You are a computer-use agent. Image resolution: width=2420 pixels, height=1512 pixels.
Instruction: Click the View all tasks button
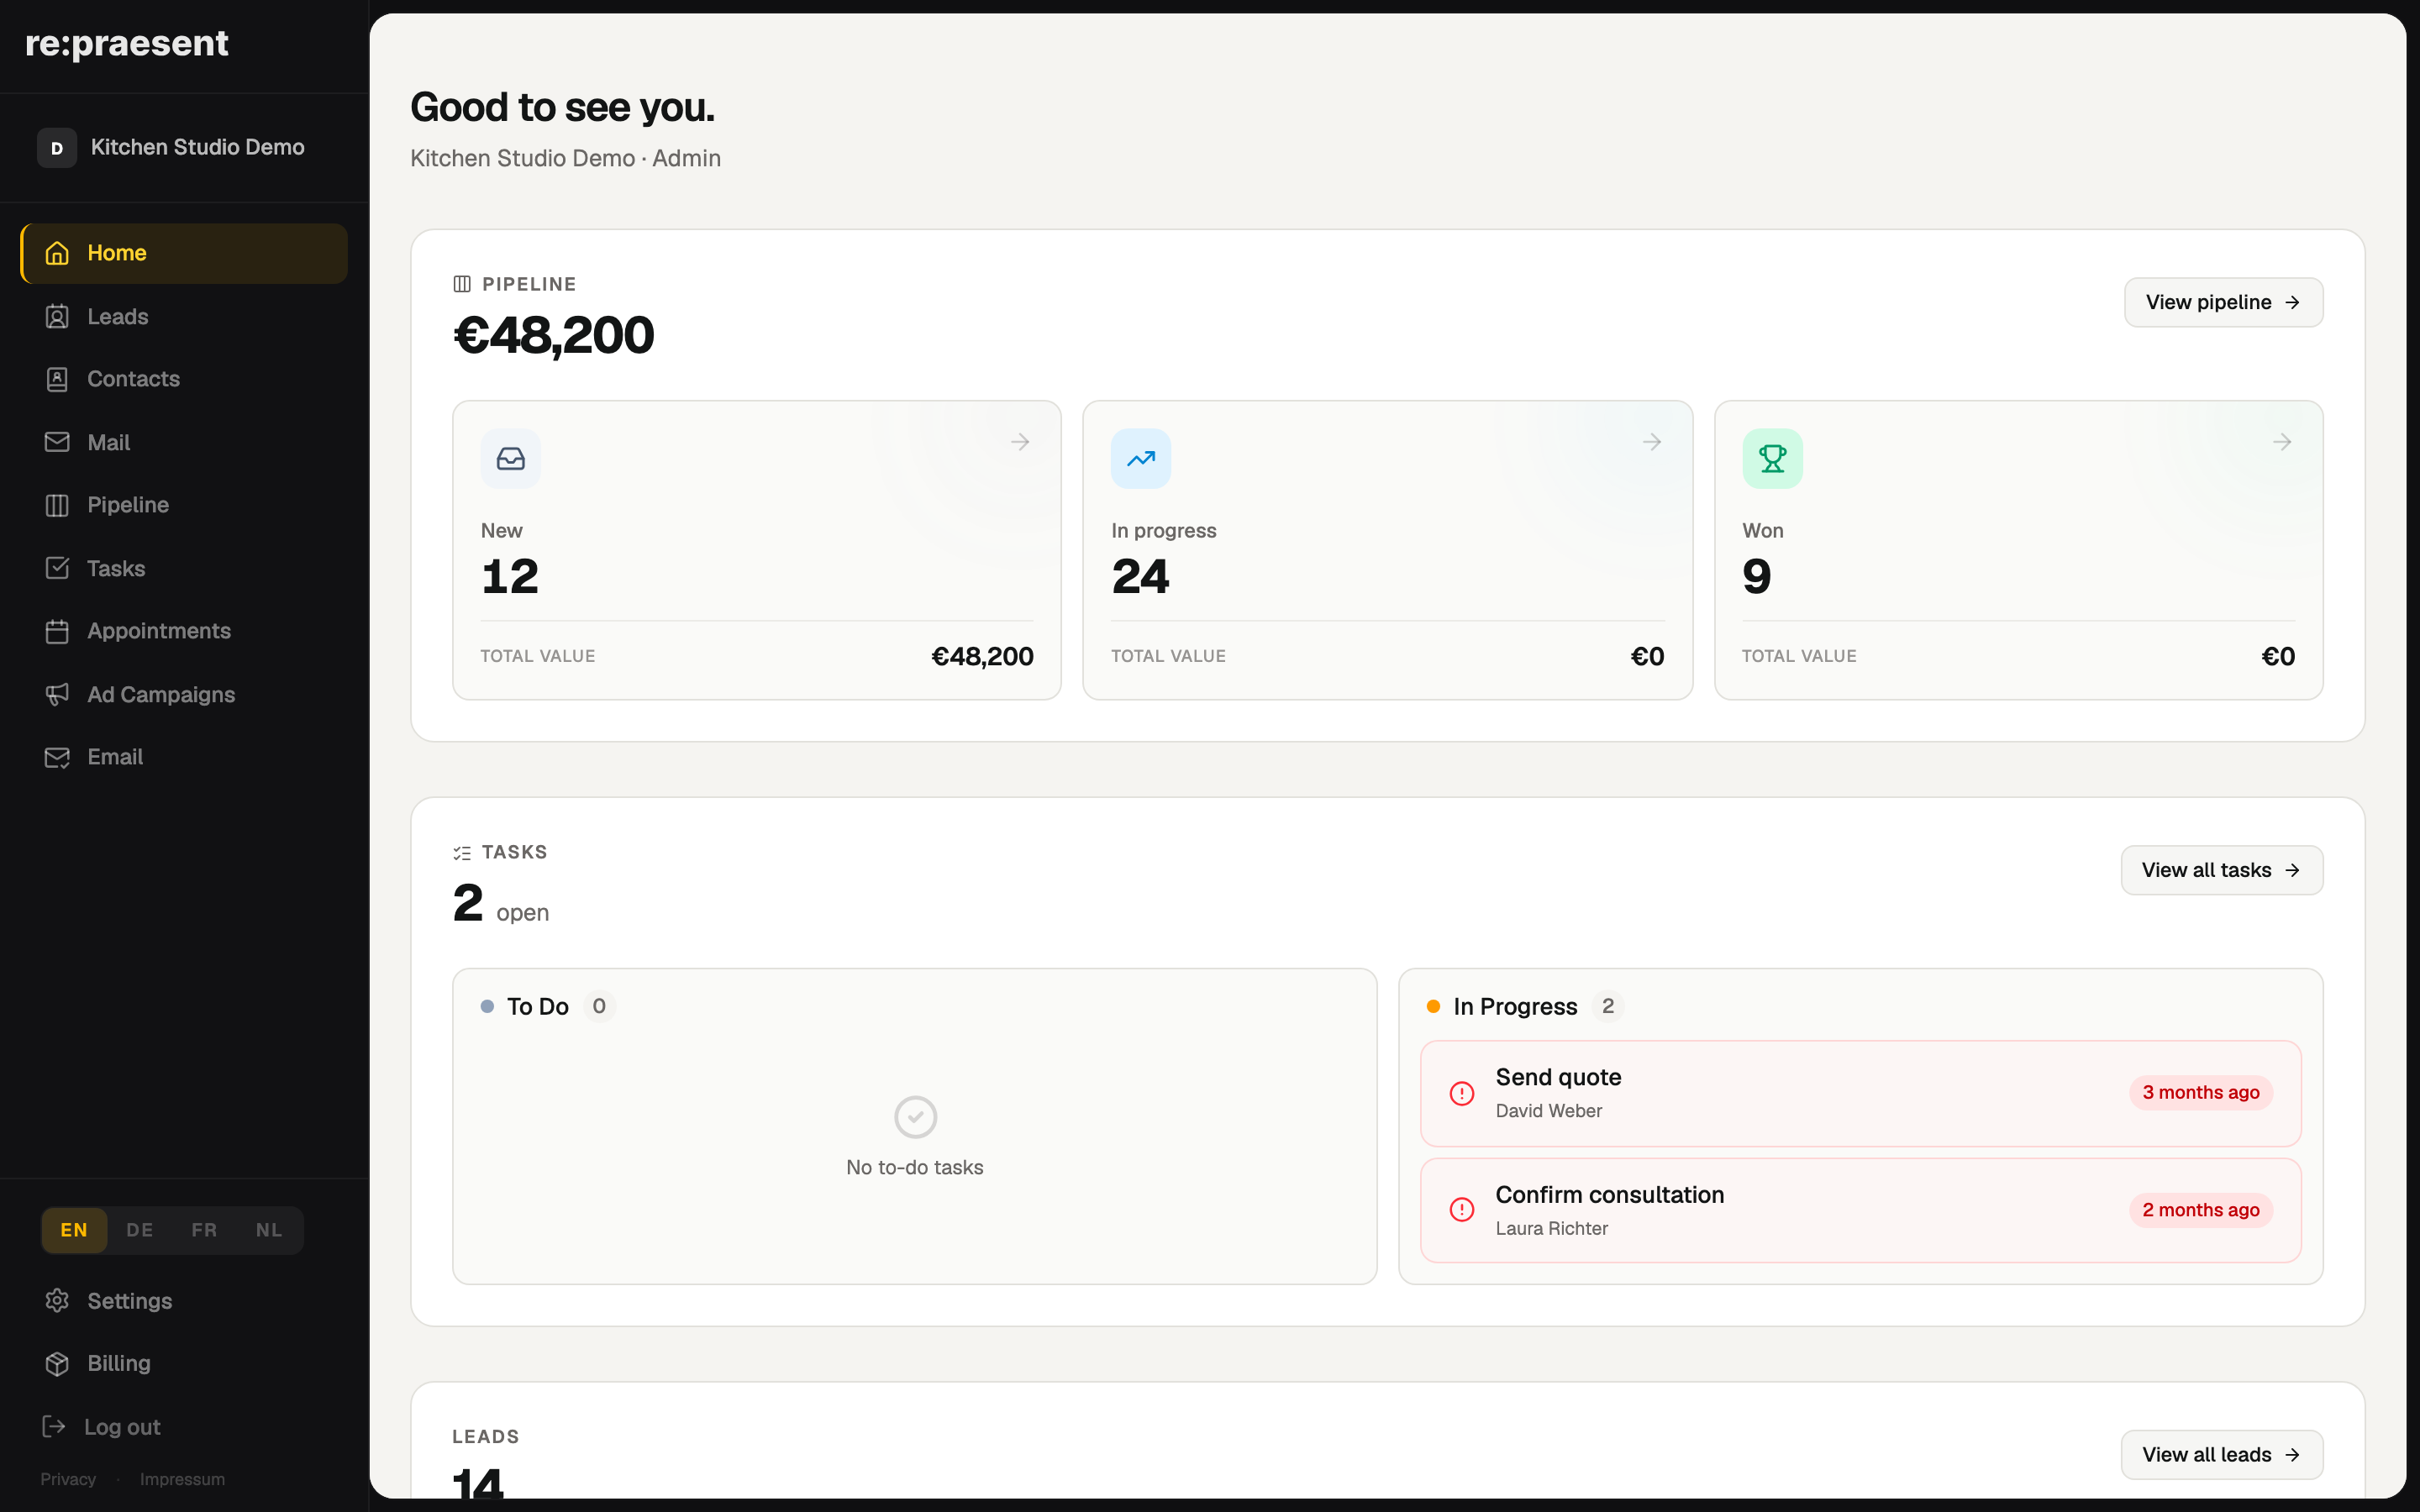(2221, 870)
